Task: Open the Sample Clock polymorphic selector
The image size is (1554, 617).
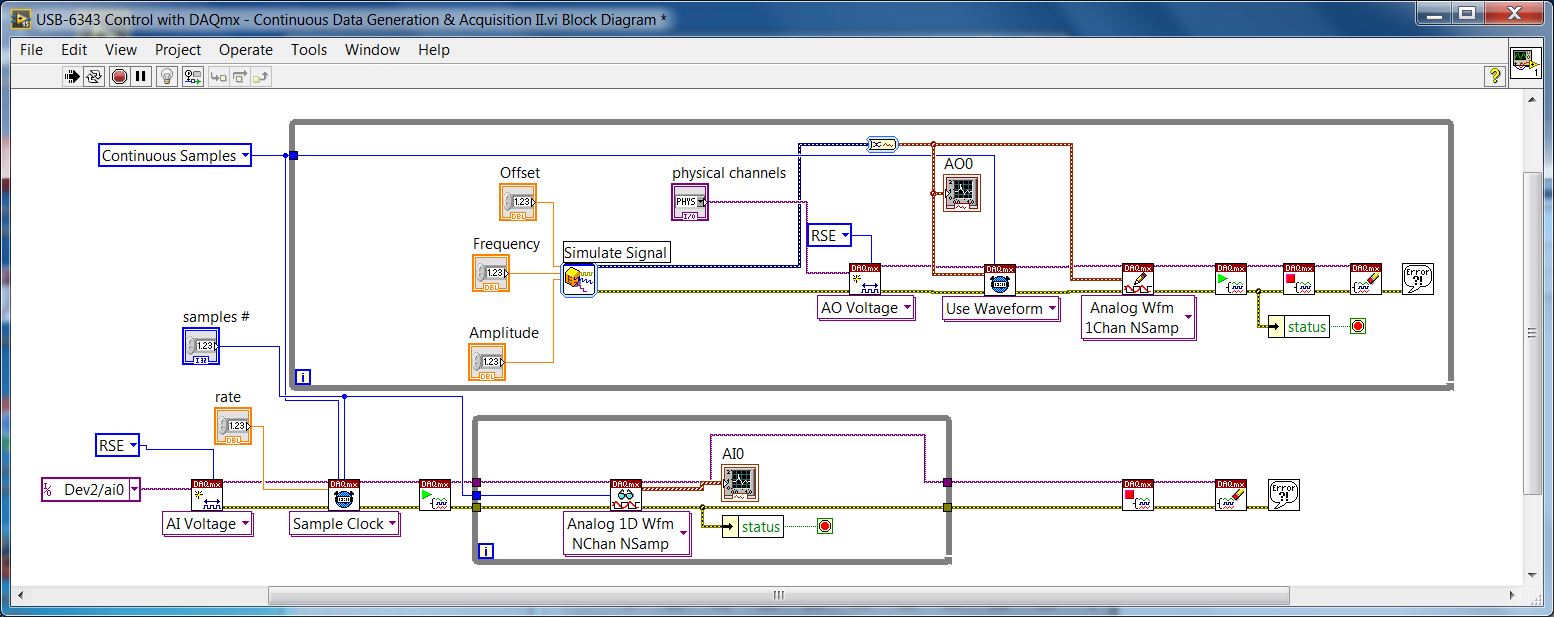Action: pos(345,524)
